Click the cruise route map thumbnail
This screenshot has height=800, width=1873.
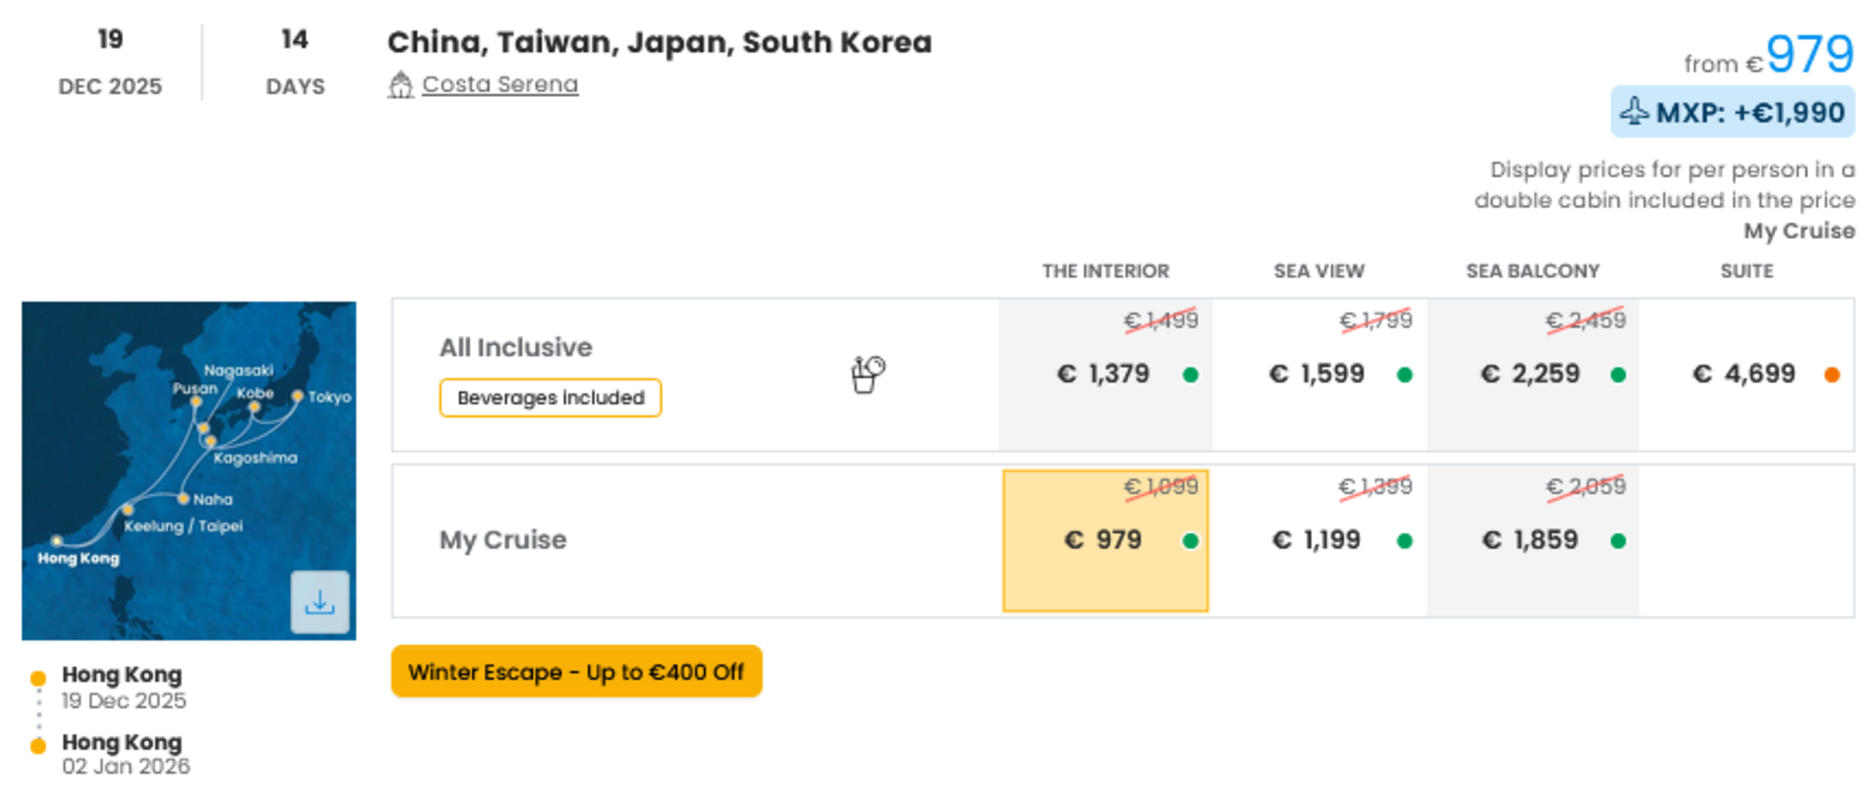pos(189,470)
